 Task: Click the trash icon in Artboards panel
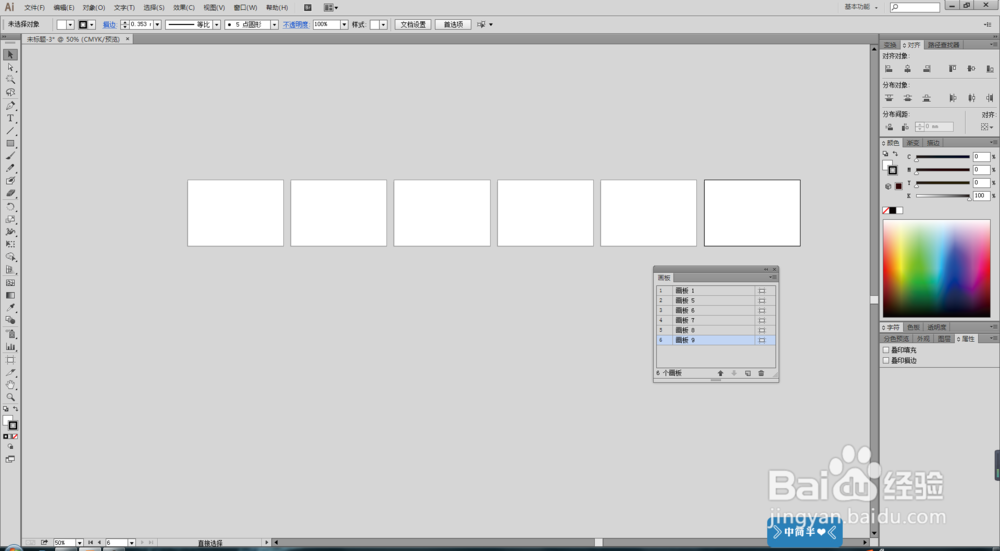[x=761, y=373]
